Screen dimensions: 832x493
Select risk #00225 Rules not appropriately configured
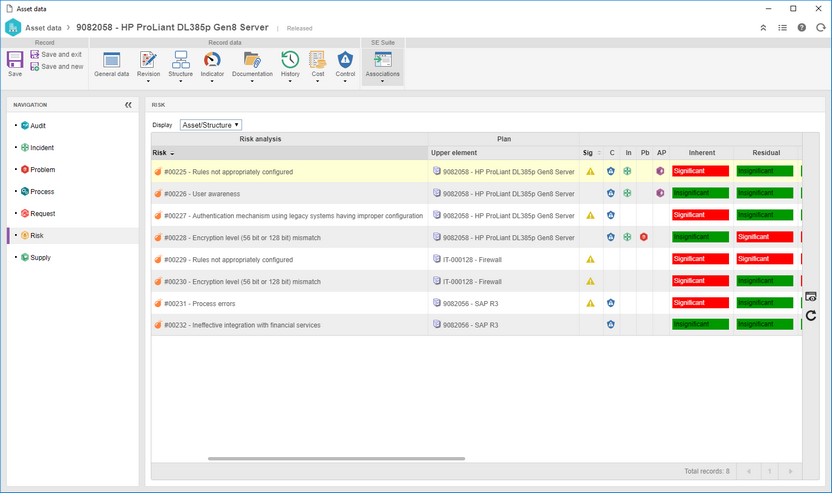tap(228, 172)
